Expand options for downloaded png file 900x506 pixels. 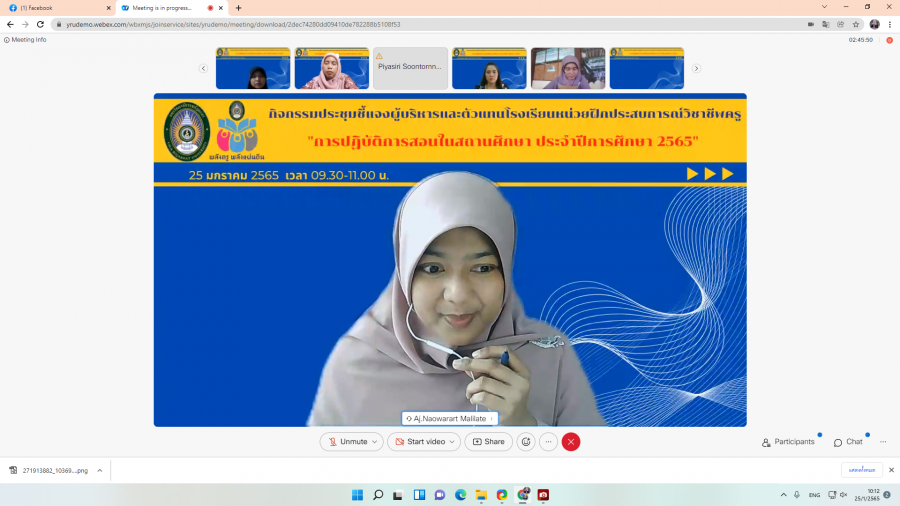(x=99, y=470)
